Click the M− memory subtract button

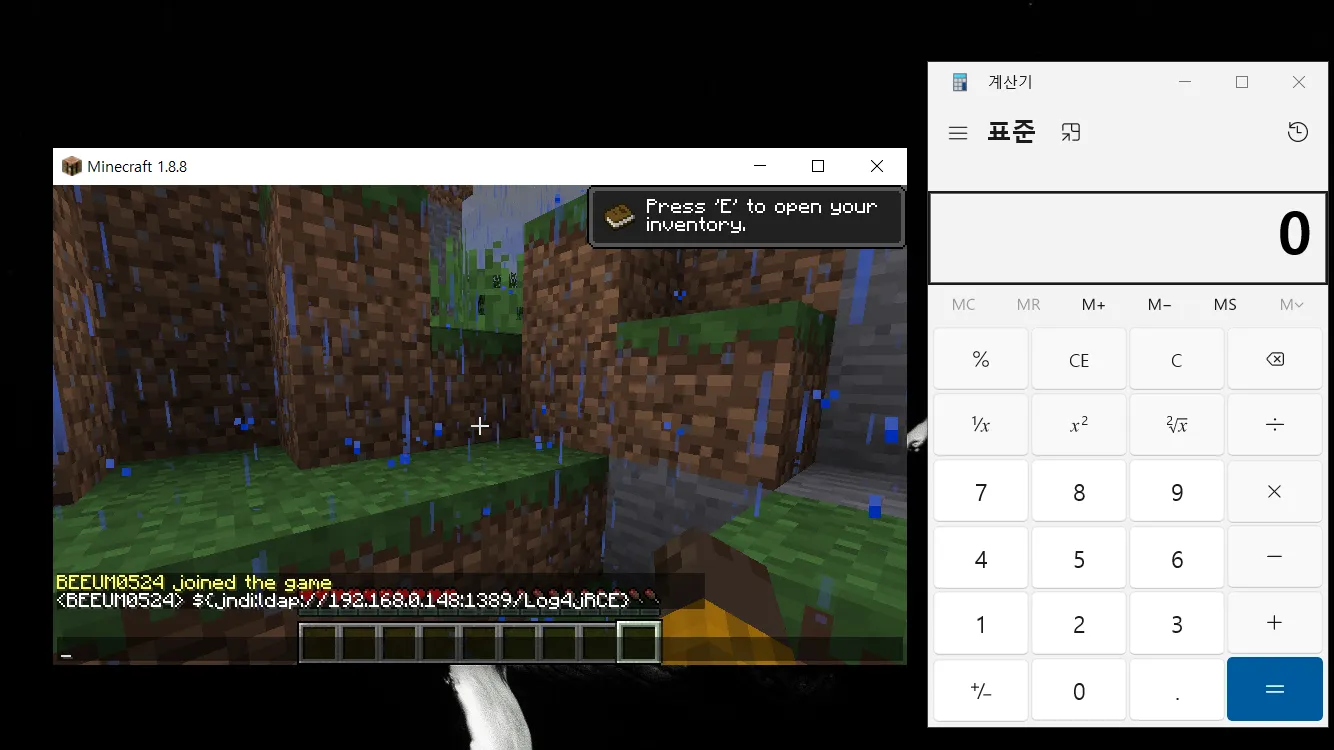tap(1160, 304)
